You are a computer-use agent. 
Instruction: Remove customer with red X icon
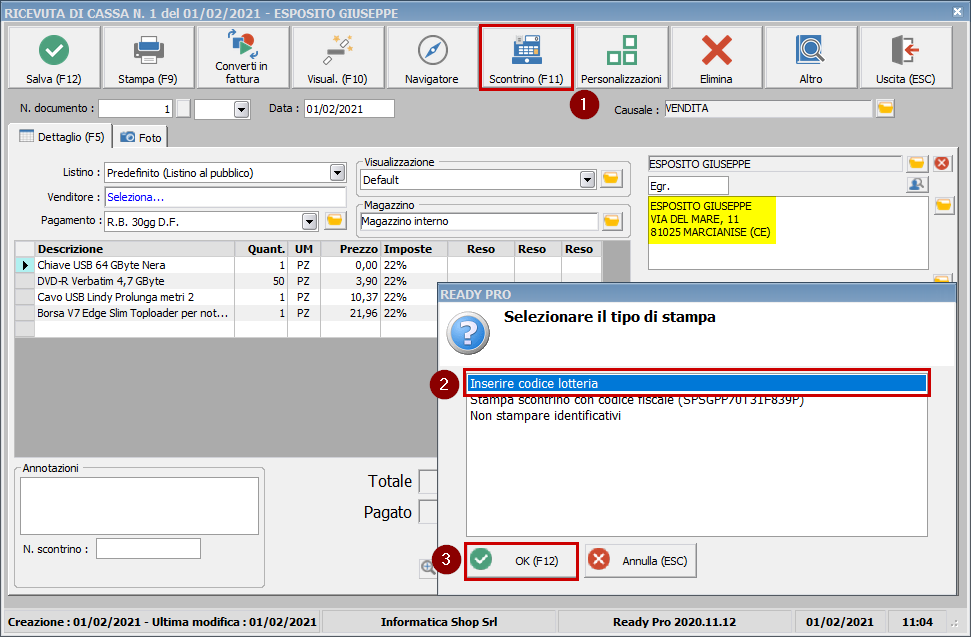[942, 163]
